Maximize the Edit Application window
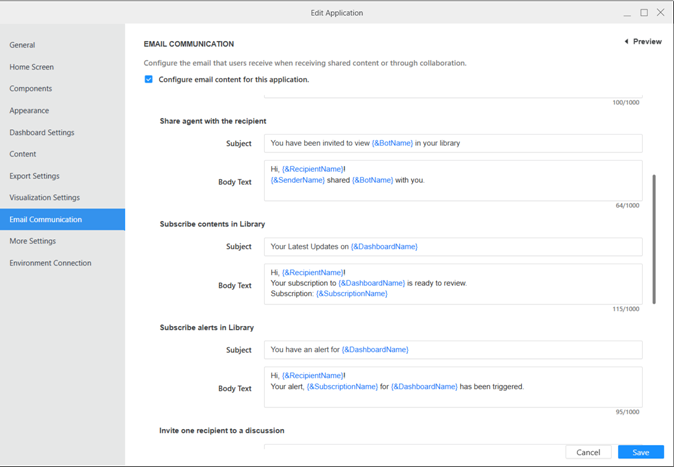Image resolution: width=674 pixels, height=467 pixels. click(644, 13)
